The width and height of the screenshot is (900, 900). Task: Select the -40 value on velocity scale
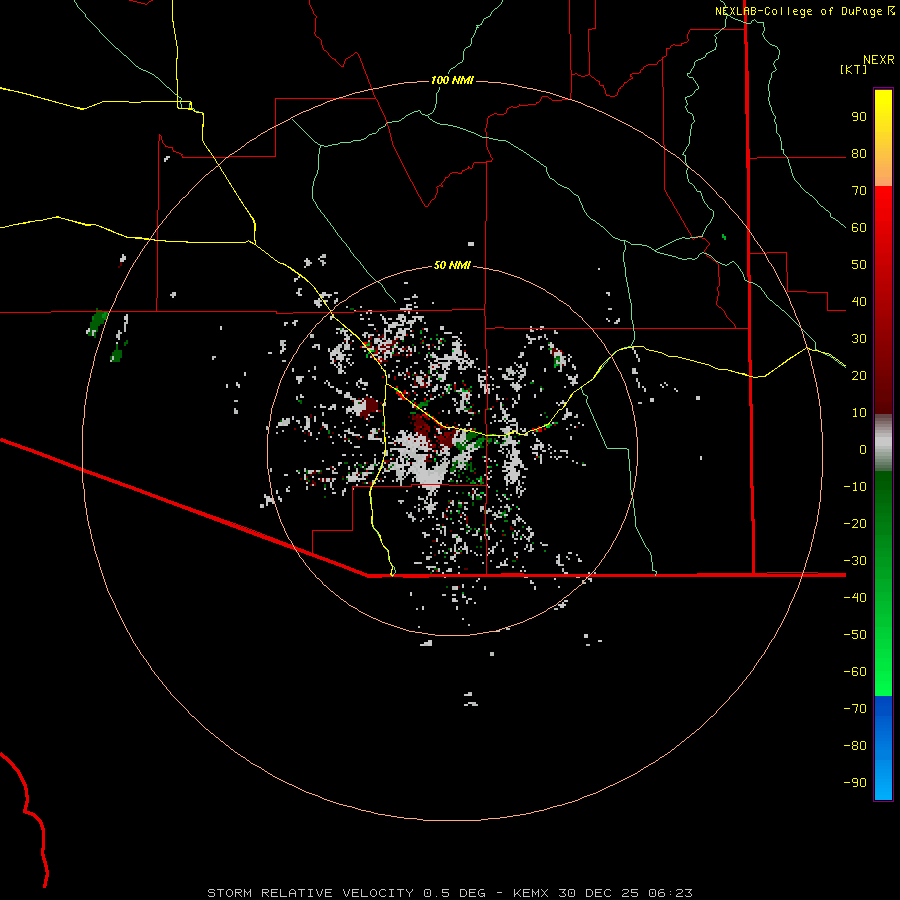tap(855, 598)
